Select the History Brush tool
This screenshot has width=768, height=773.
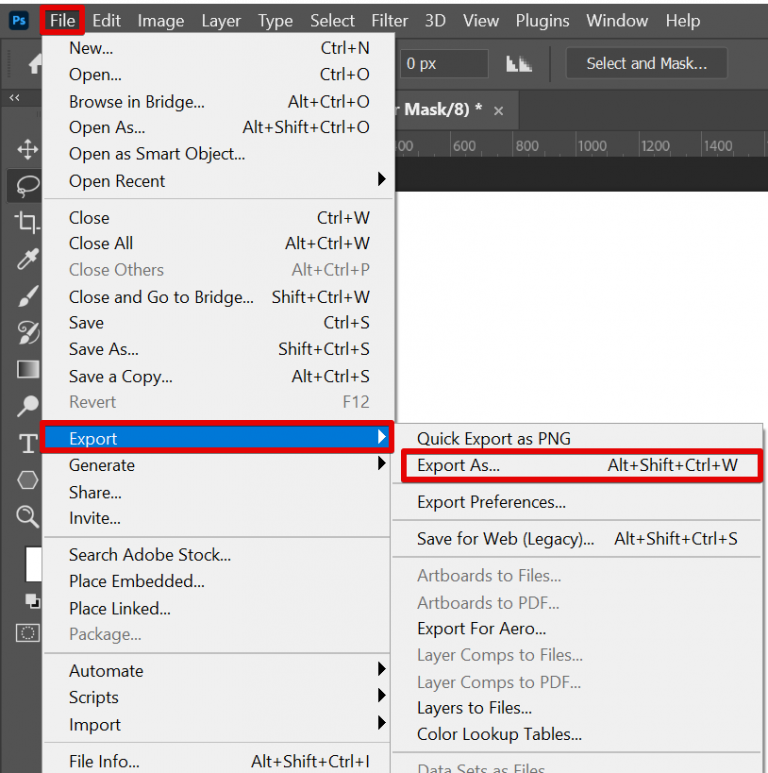[28, 333]
